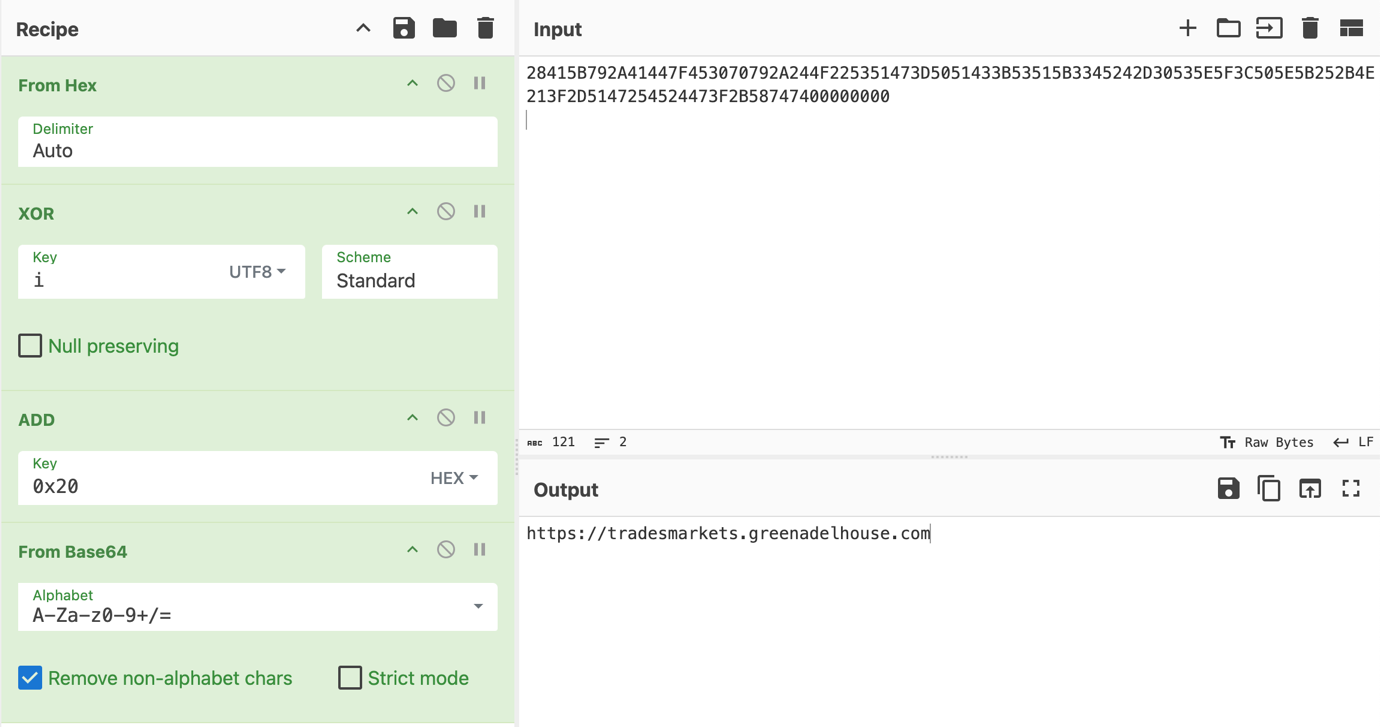Save output to file

coord(1228,489)
